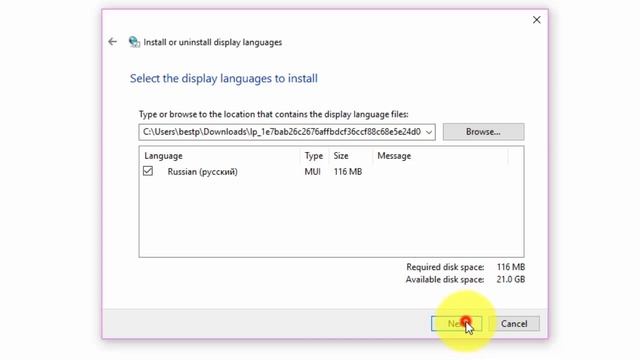Click the 'Install or uninstall display languages' title
Screen dimensions: 640x360
click(213, 42)
